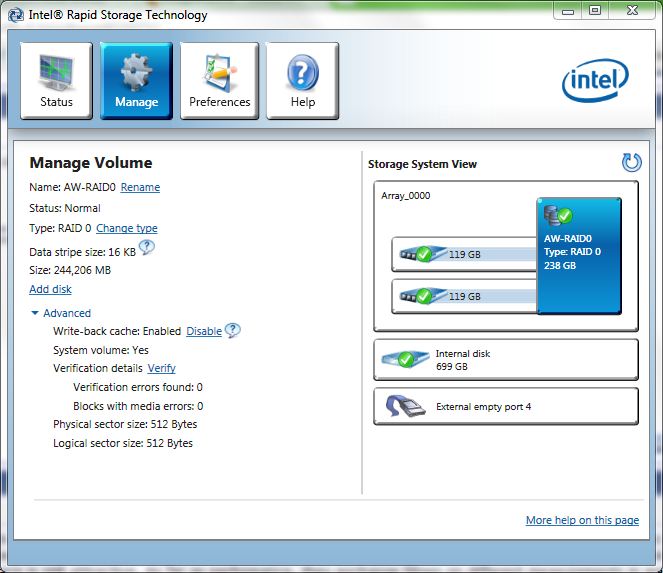Select the Manage tab
The image size is (663, 573).
click(136, 81)
